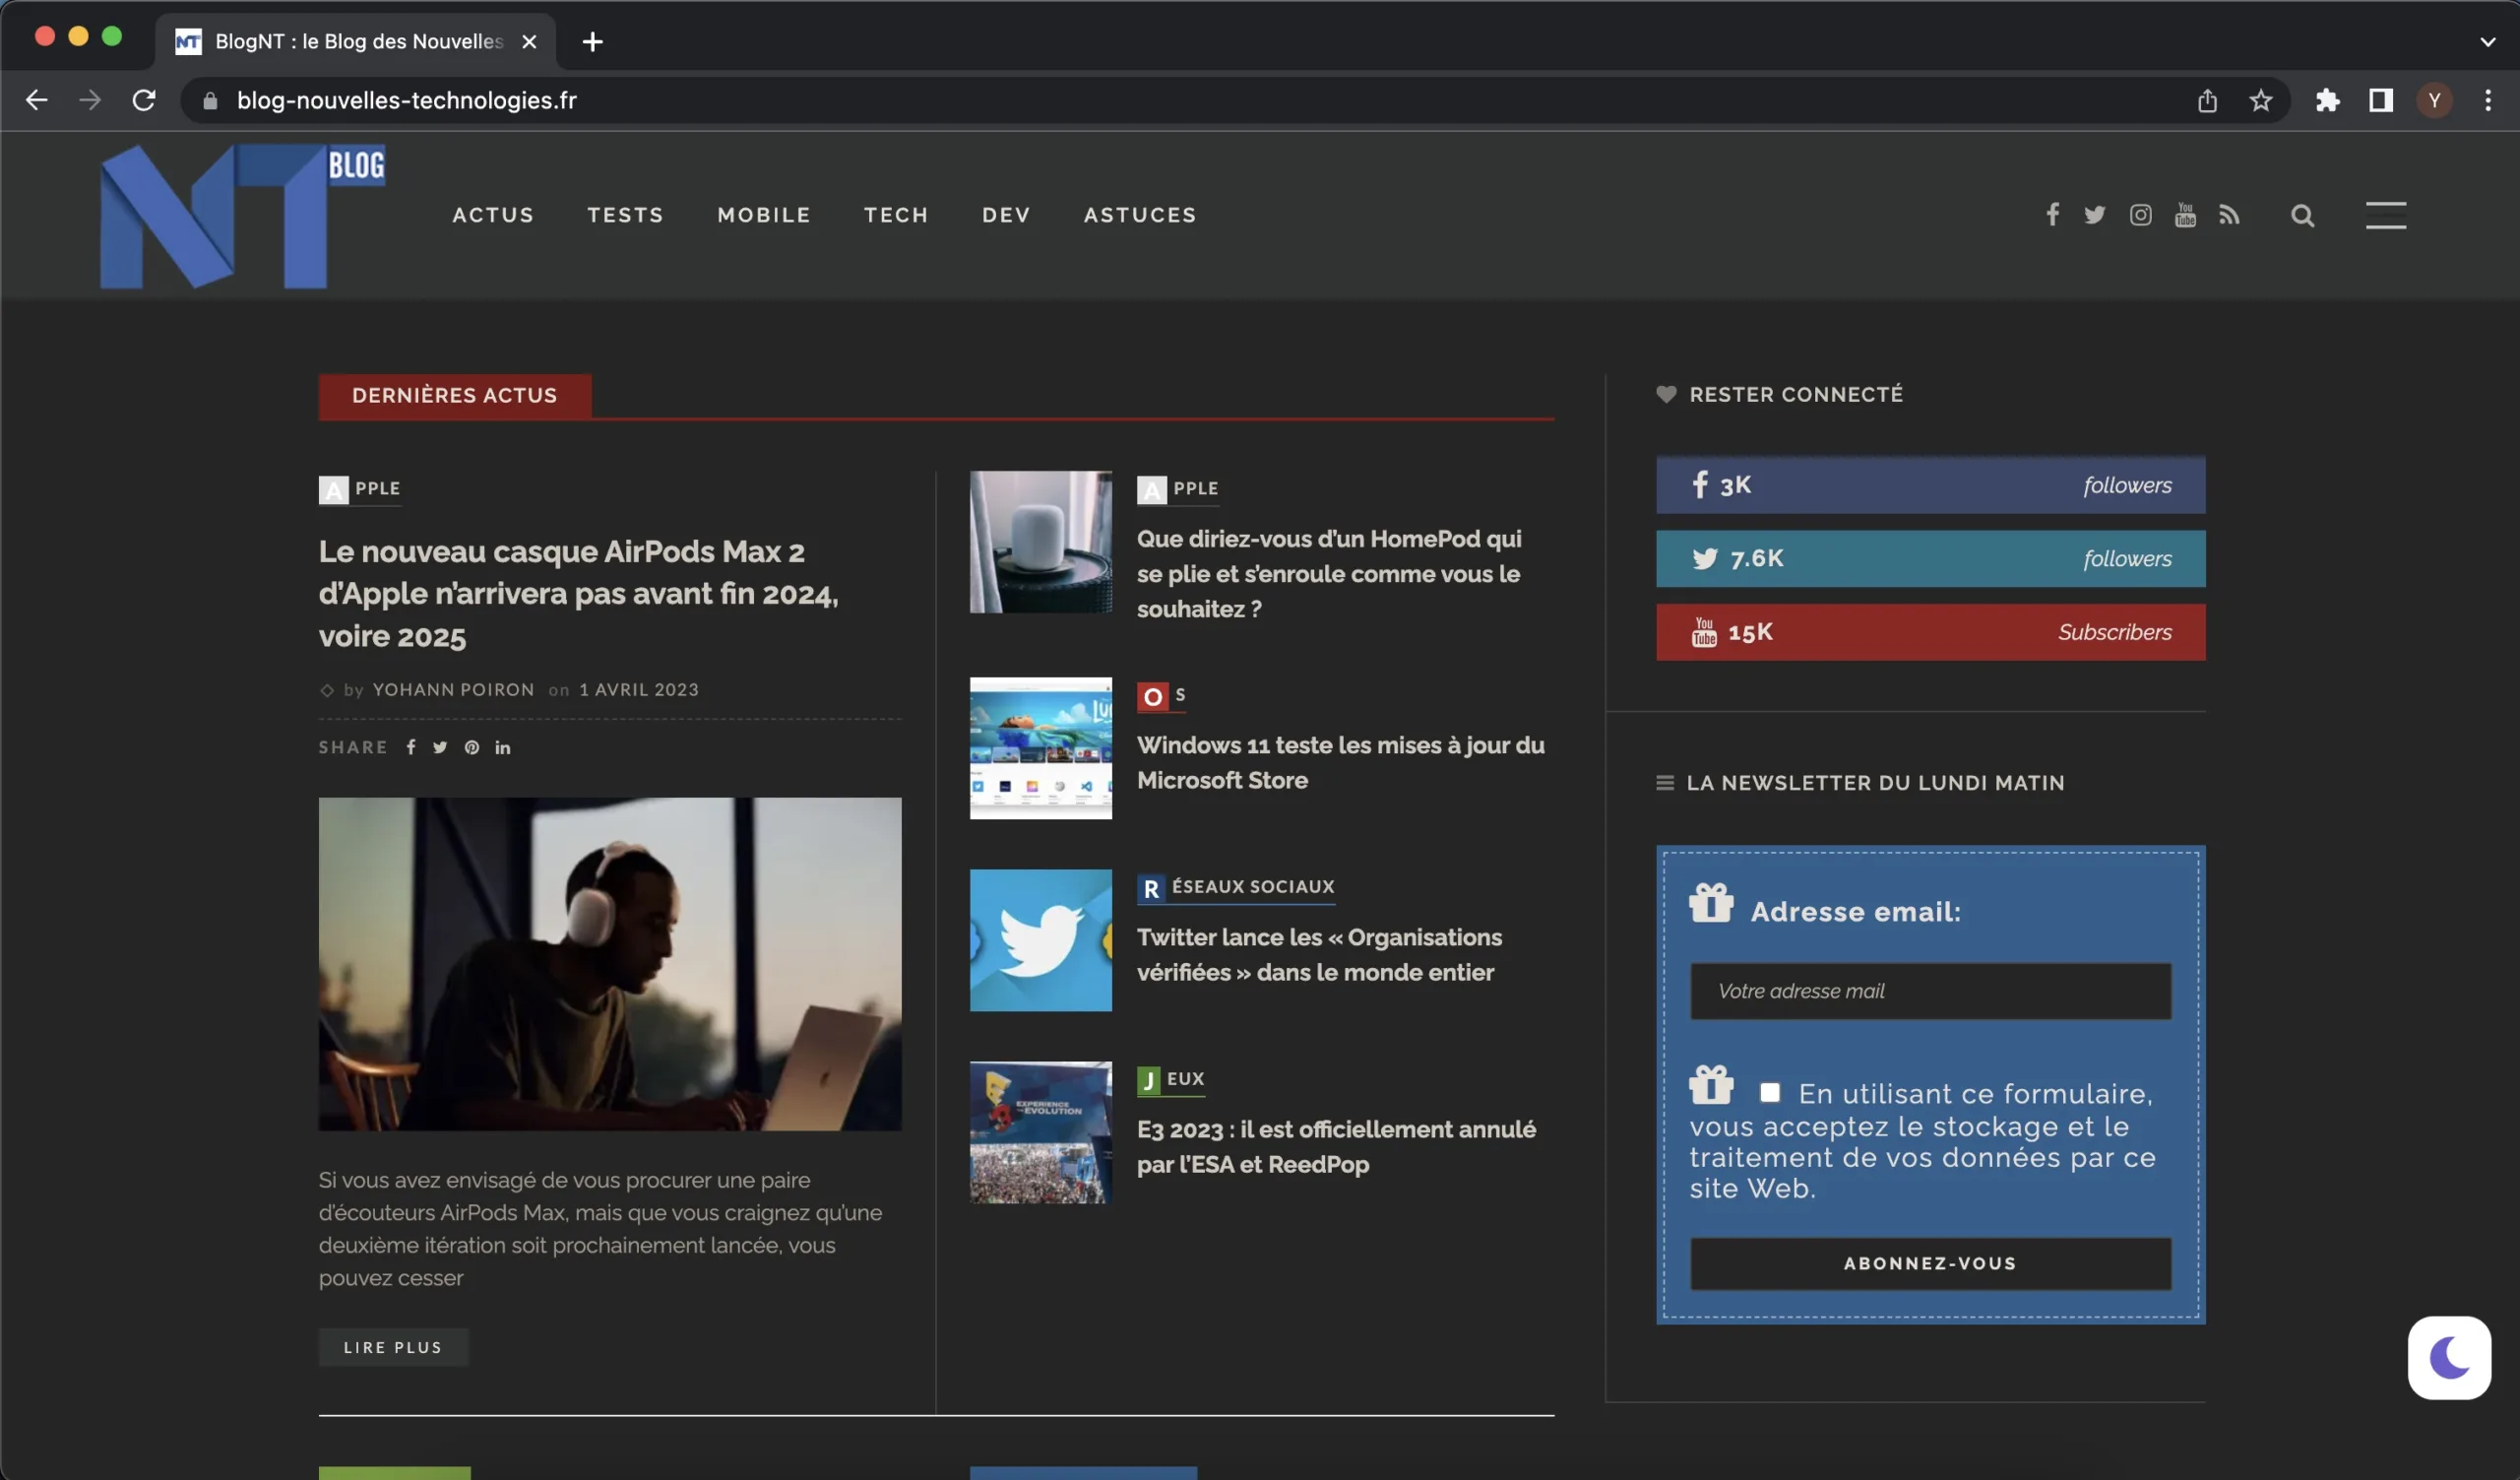This screenshot has height=1480, width=2520.
Task: Click the browser forward arrow
Action: click(90, 100)
